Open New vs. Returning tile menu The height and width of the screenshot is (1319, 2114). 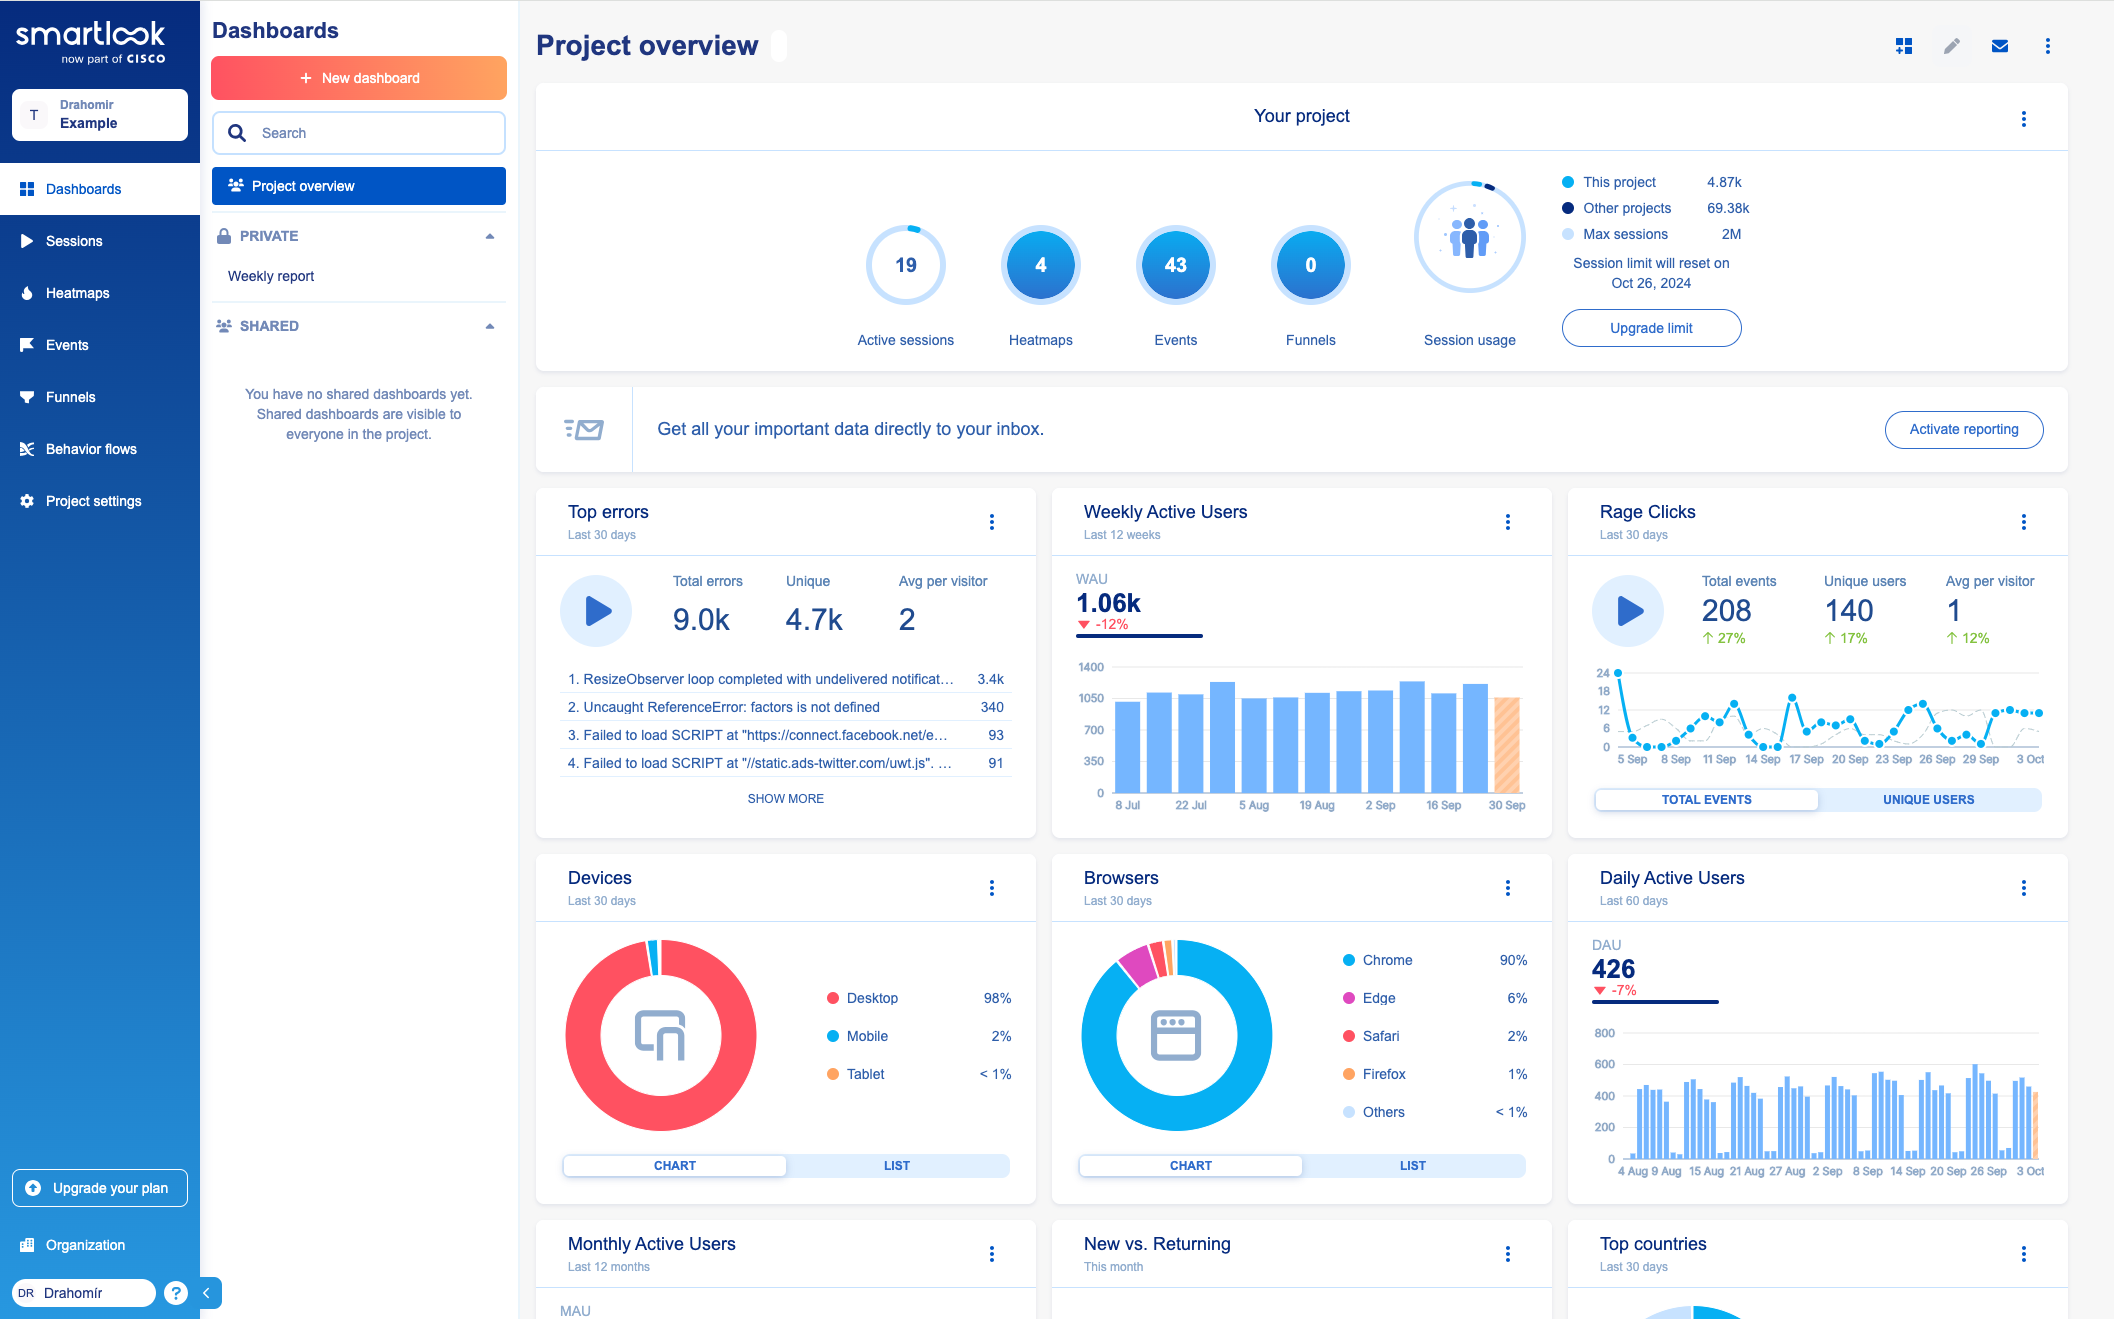(1508, 1254)
